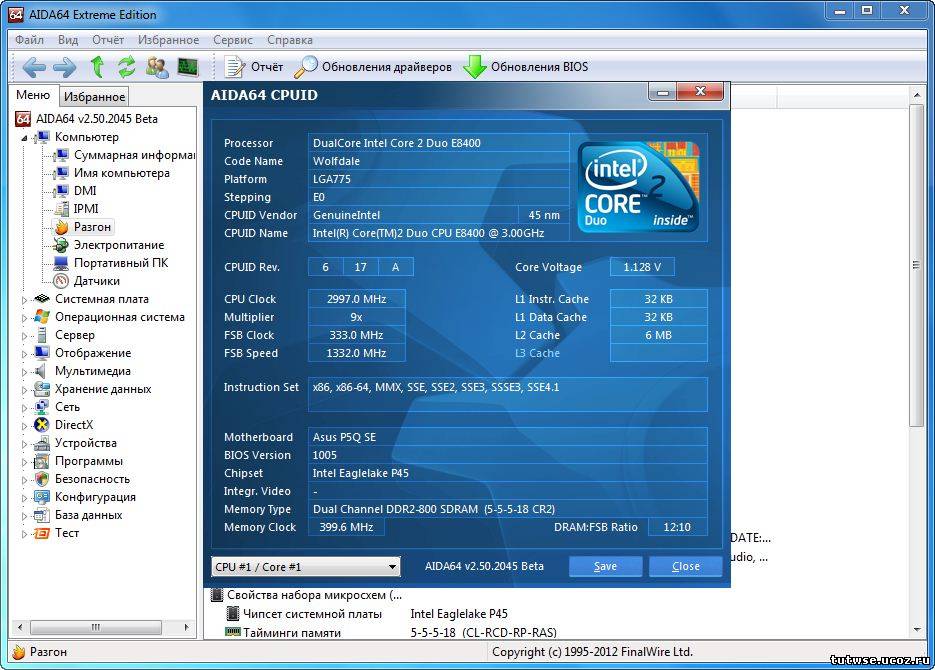
Task: Collapse the Компьютер tree node
Action: click(x=25, y=137)
